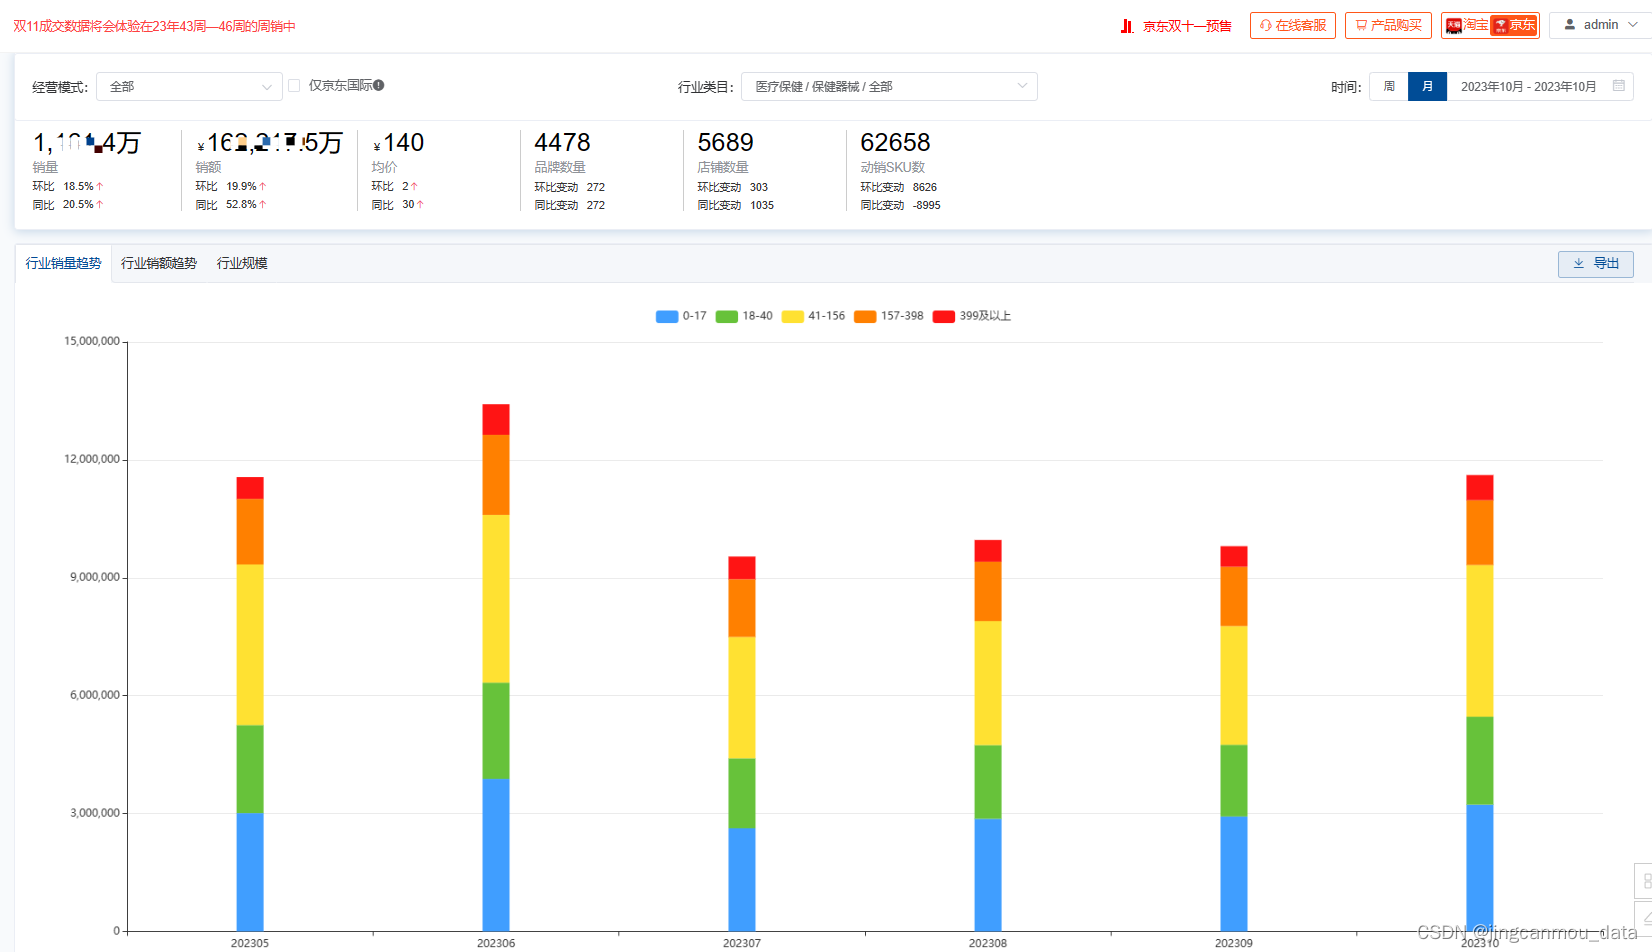Screen dimensions: 1652x952
Task: Switch to 行业销额趋势 tab
Action: click(159, 263)
